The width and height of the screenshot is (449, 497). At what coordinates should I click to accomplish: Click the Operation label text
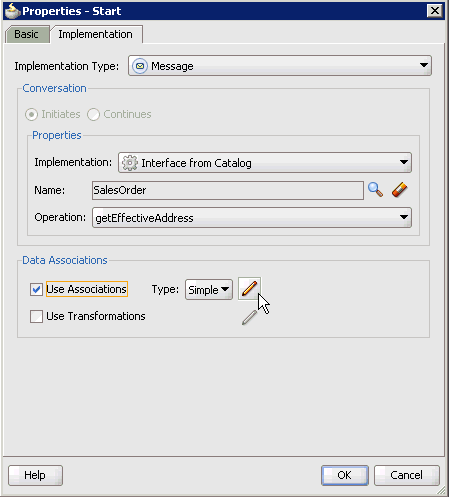coord(60,217)
